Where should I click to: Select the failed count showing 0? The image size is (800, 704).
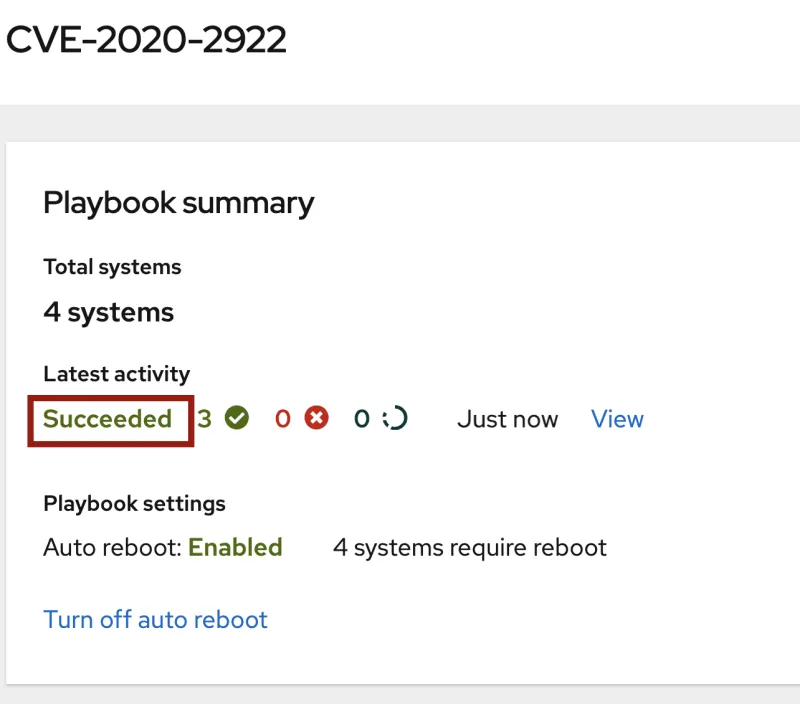click(x=283, y=419)
